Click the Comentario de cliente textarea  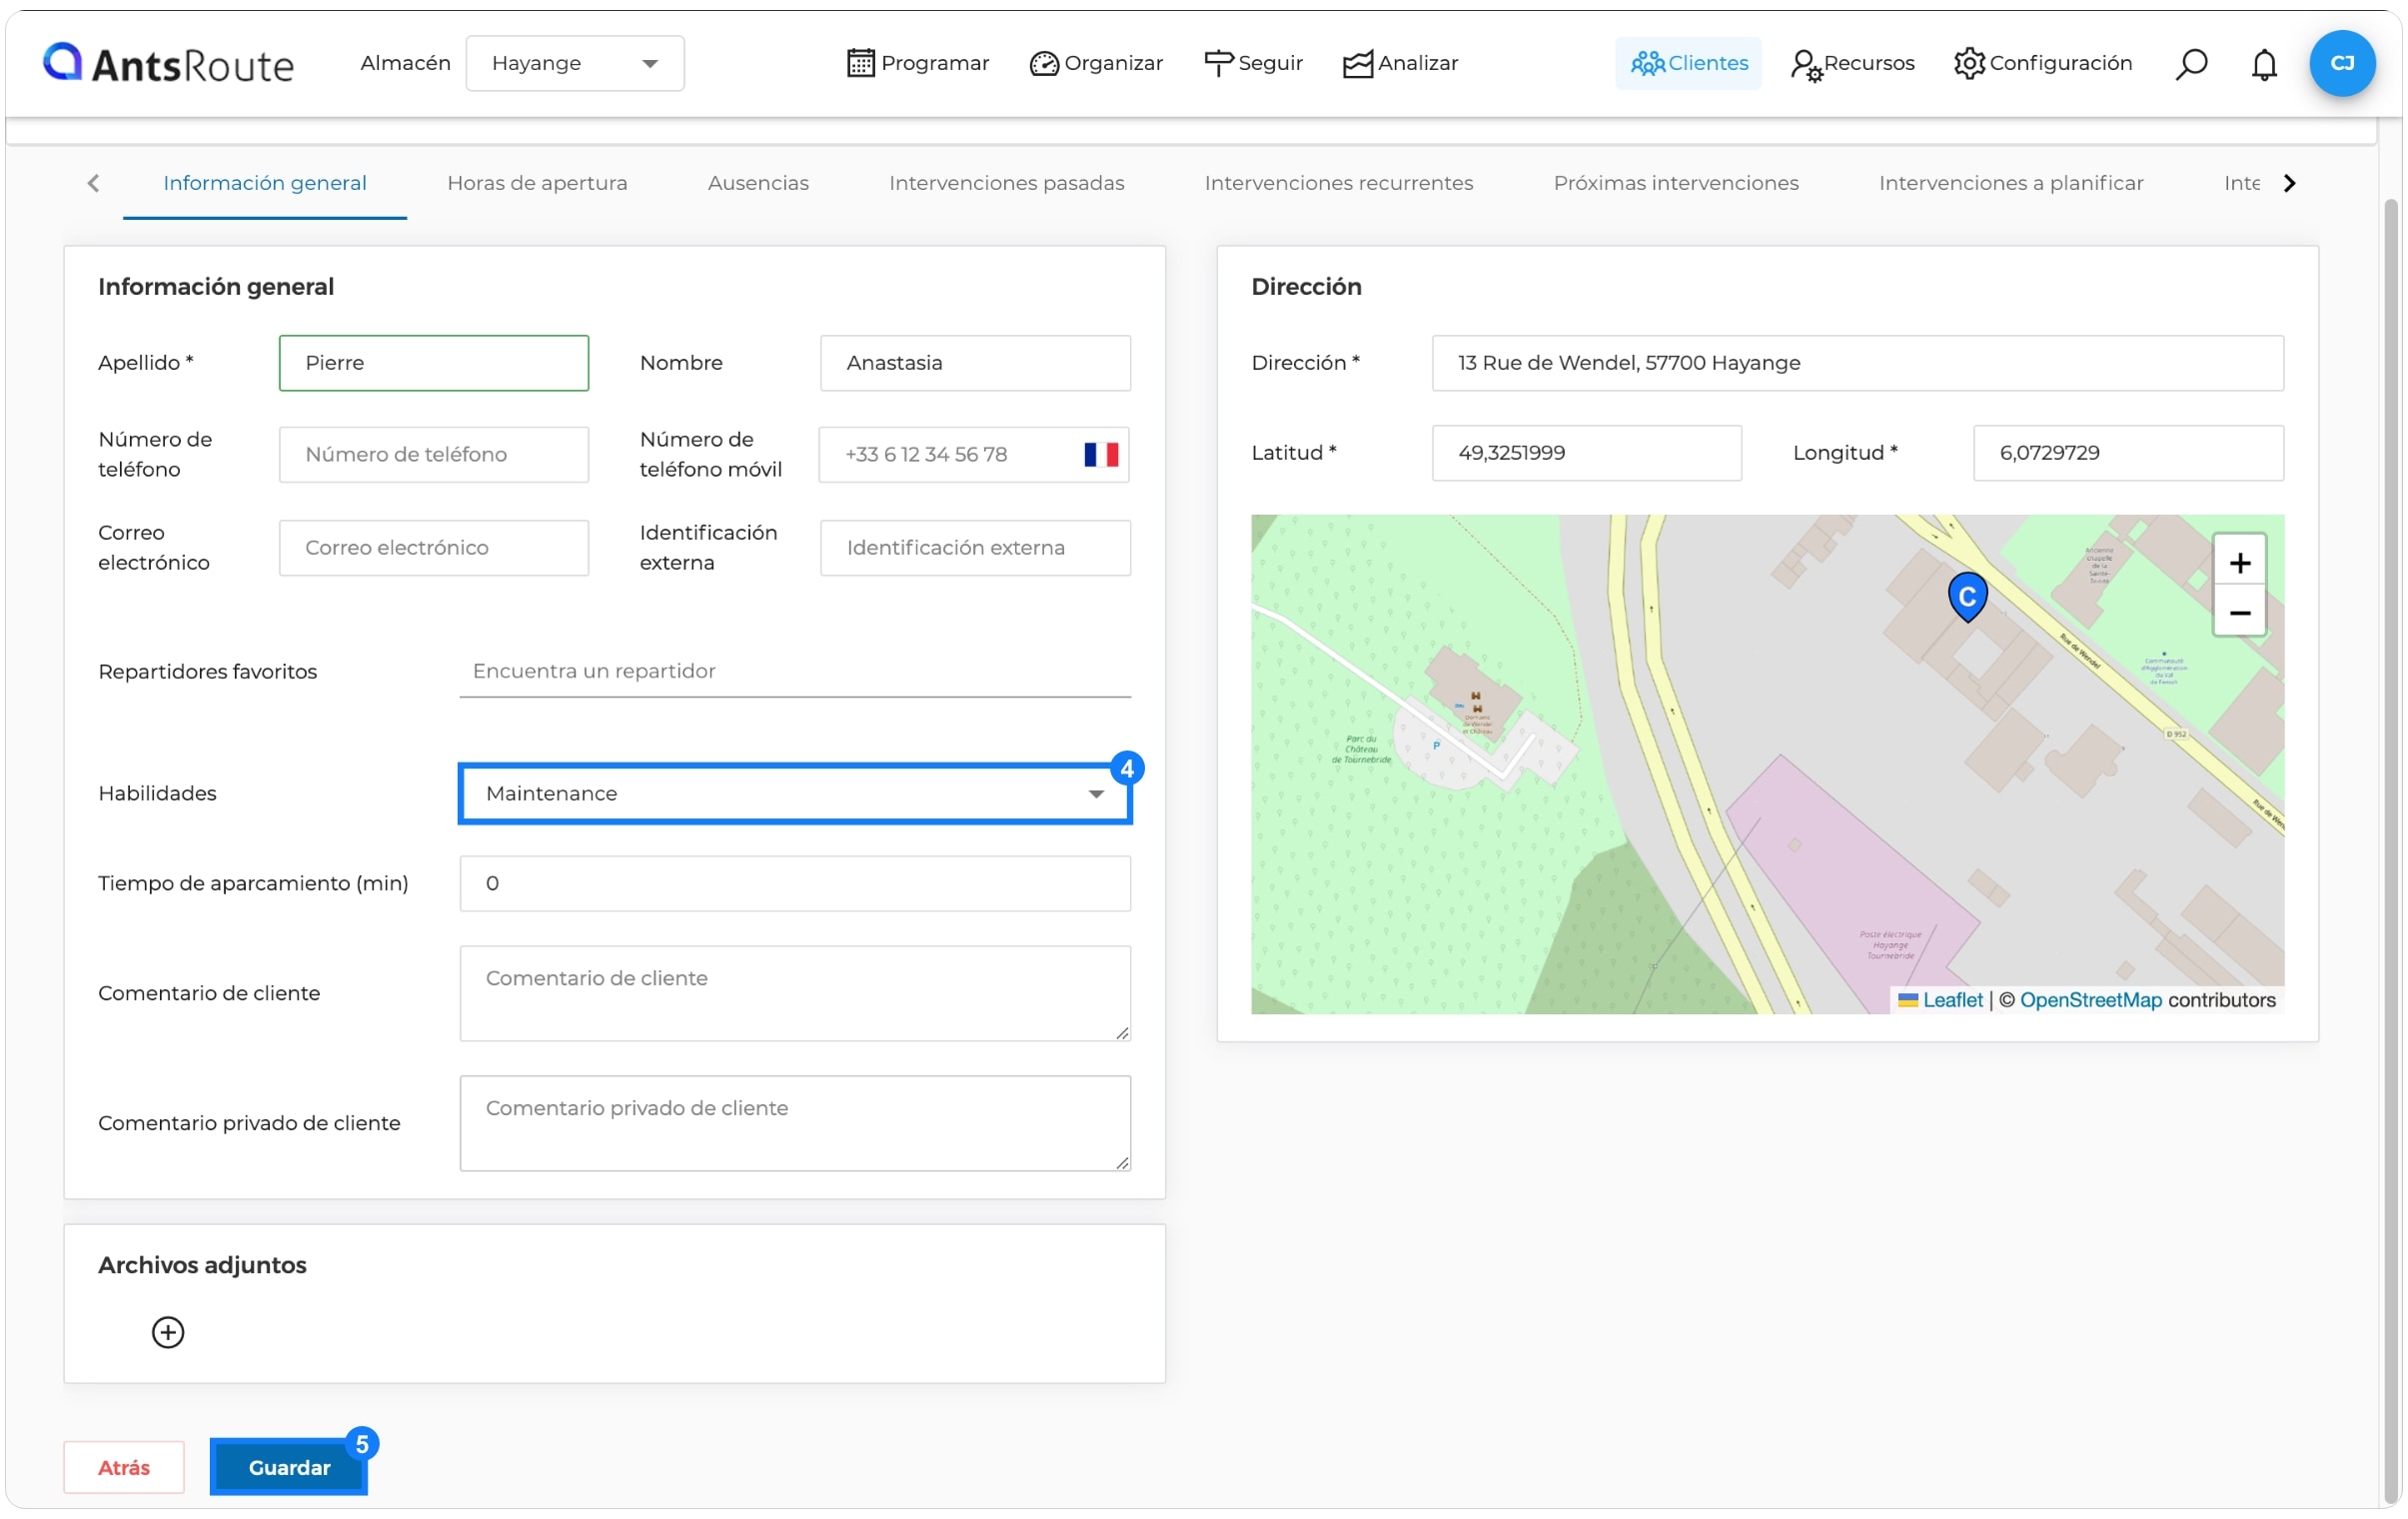(795, 993)
